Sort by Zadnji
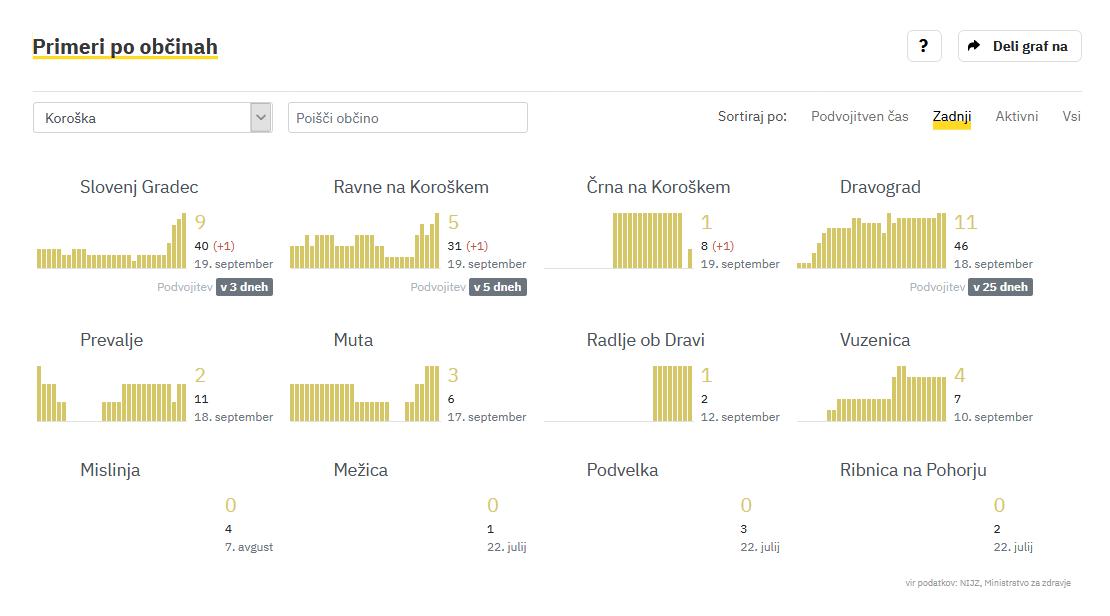 [951, 117]
